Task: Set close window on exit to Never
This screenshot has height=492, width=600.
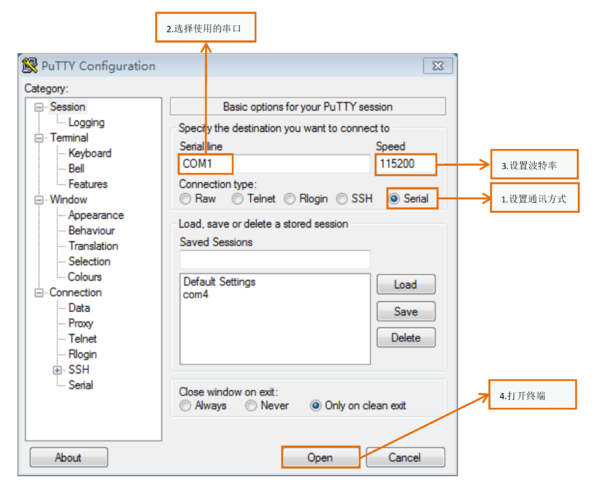Action: coord(250,406)
